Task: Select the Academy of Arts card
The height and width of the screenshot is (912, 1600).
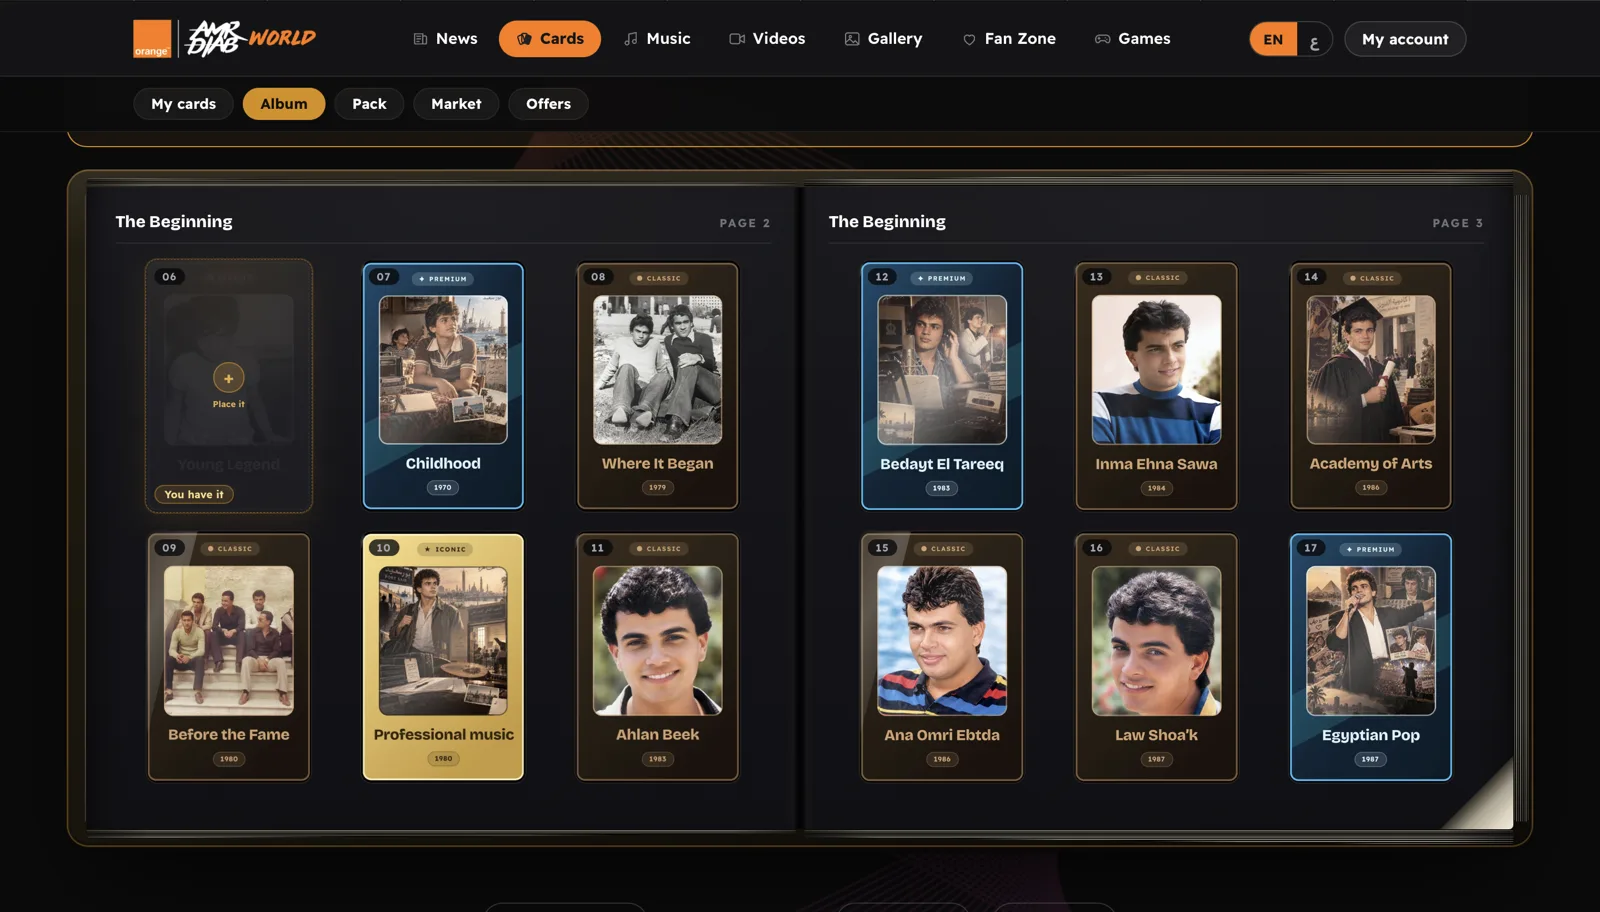Action: tap(1371, 386)
